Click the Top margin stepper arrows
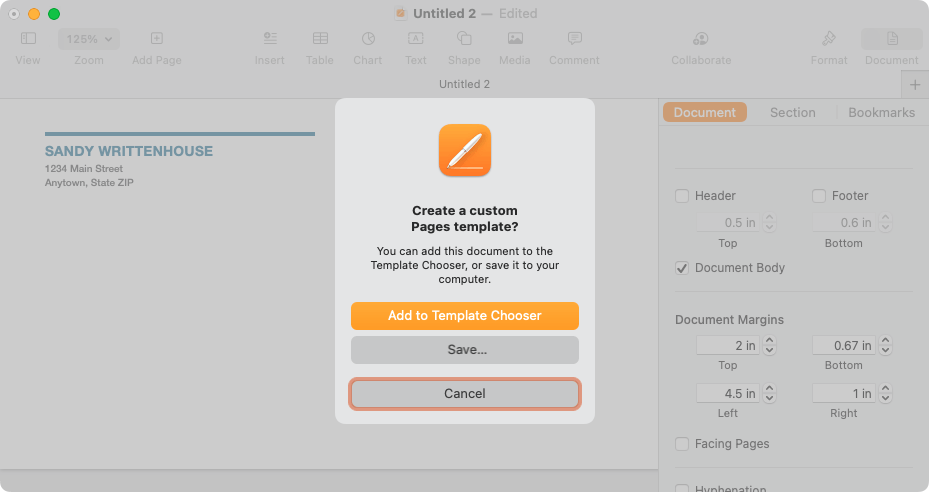 click(770, 345)
